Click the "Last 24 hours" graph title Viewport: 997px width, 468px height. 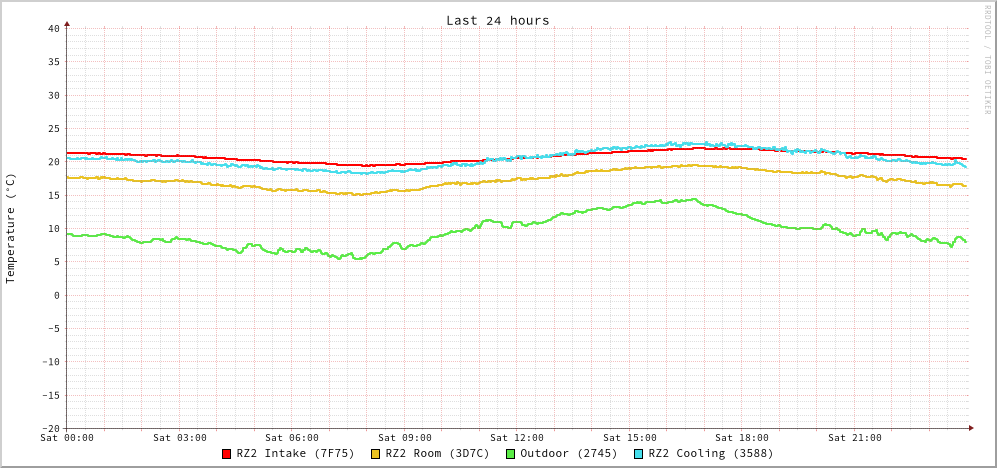497,20
